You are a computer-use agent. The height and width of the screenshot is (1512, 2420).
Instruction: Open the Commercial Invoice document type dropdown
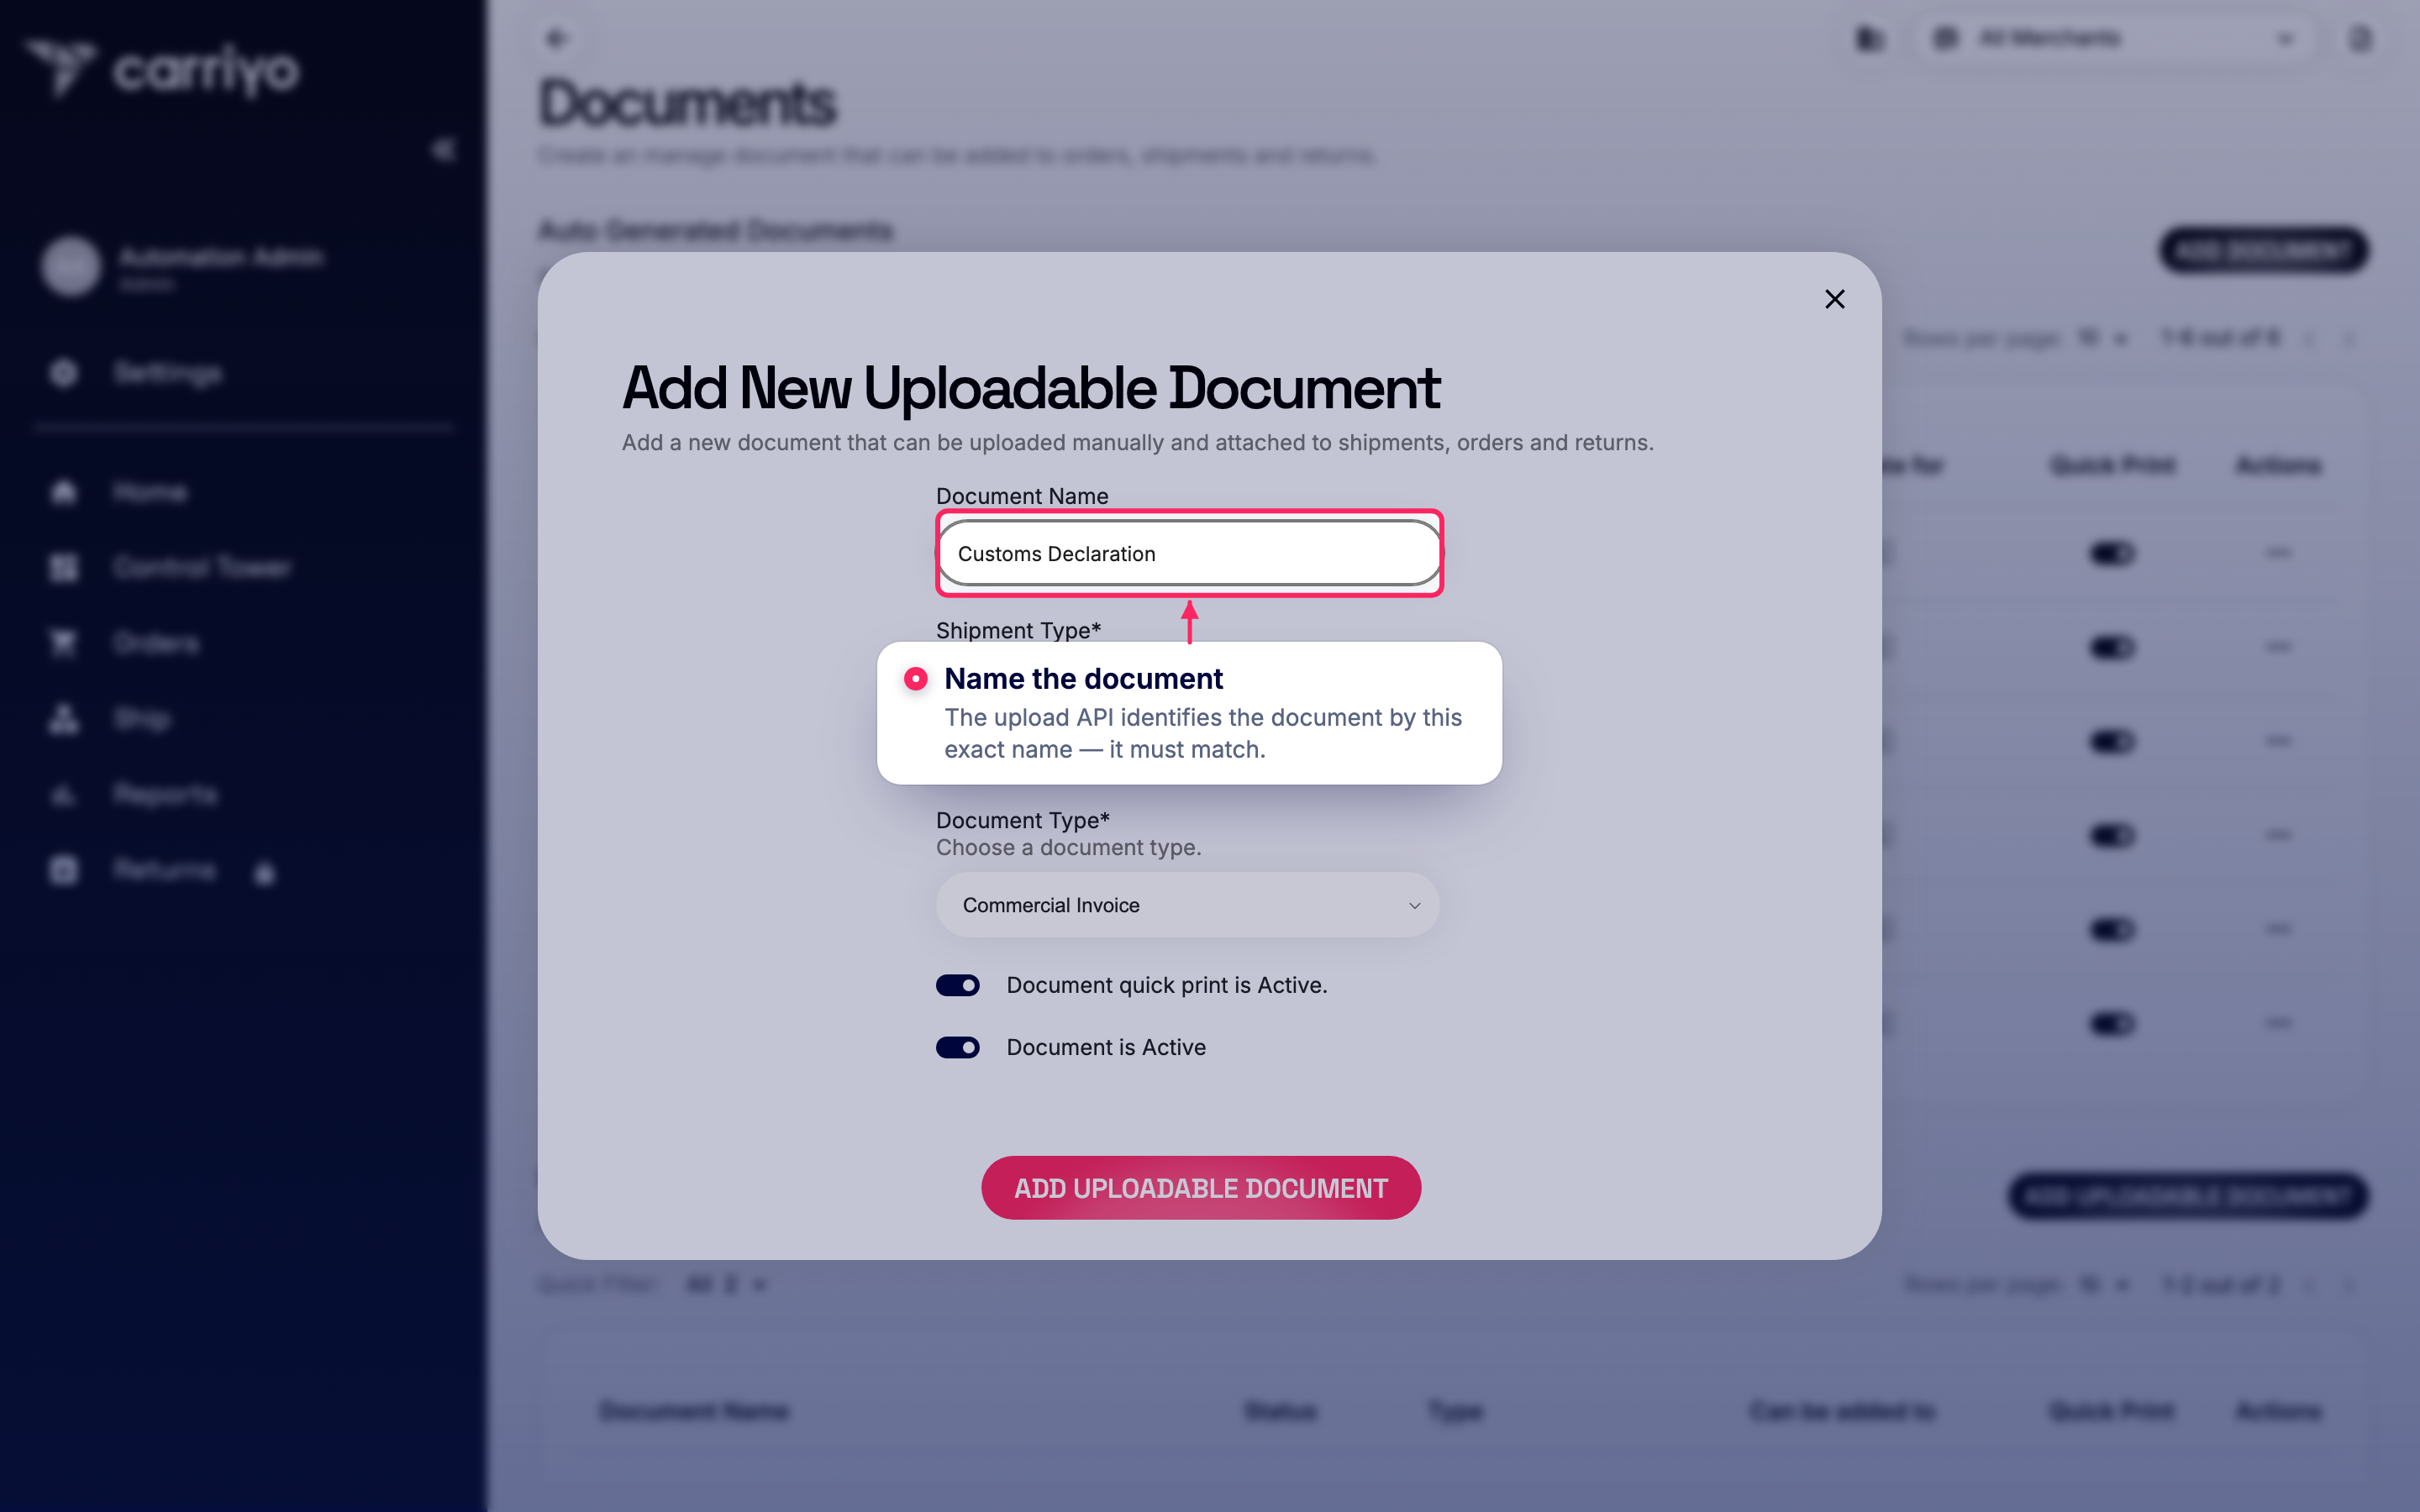pos(1188,905)
